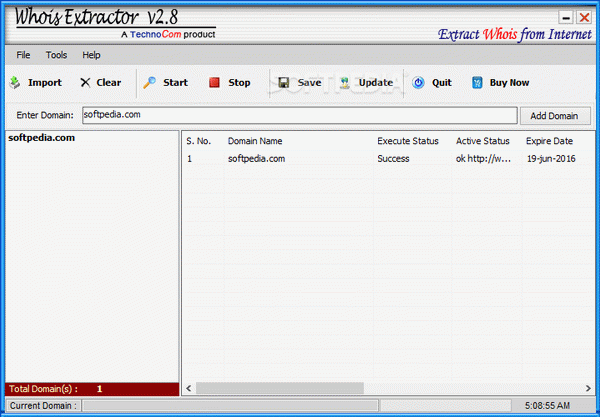
Task: Close the Whois Extractor window
Action: (584, 17)
